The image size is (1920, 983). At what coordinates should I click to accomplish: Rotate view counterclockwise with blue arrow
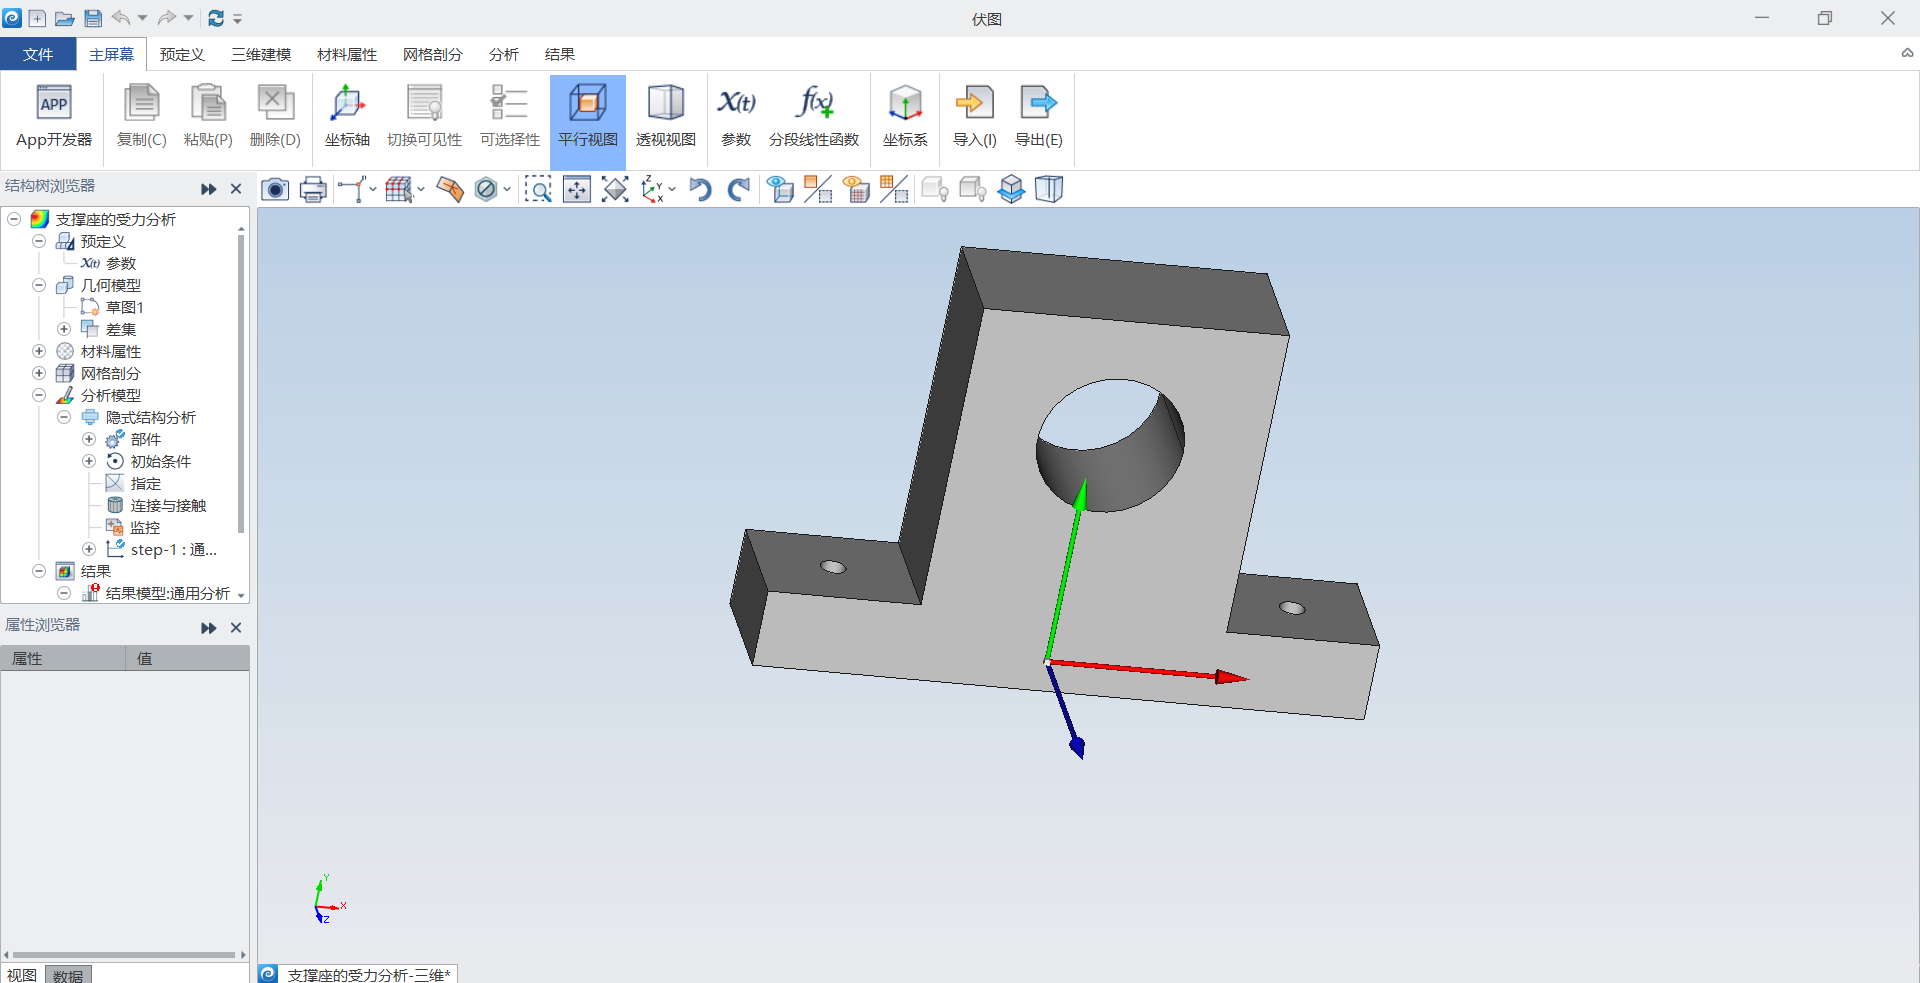point(700,189)
